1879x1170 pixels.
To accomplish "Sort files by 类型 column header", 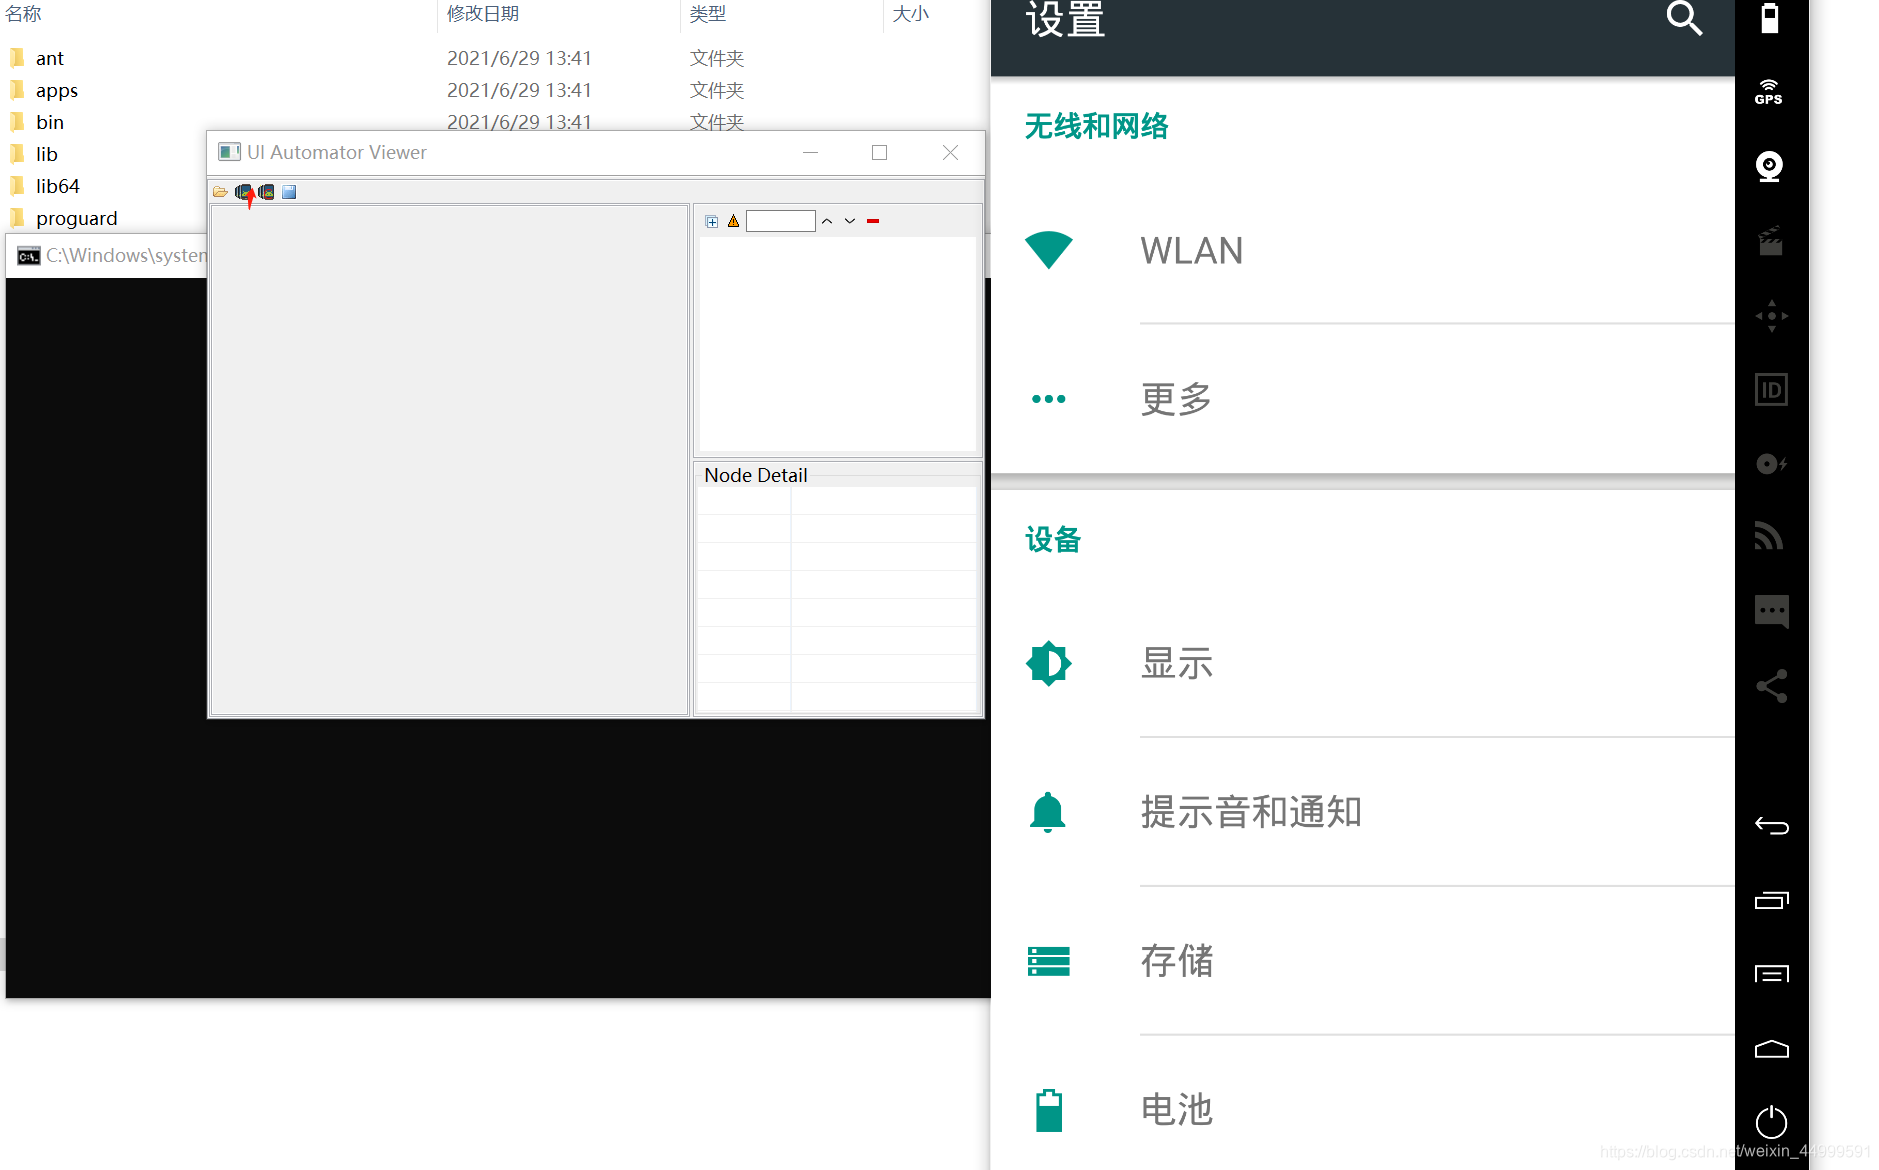I will [x=708, y=14].
